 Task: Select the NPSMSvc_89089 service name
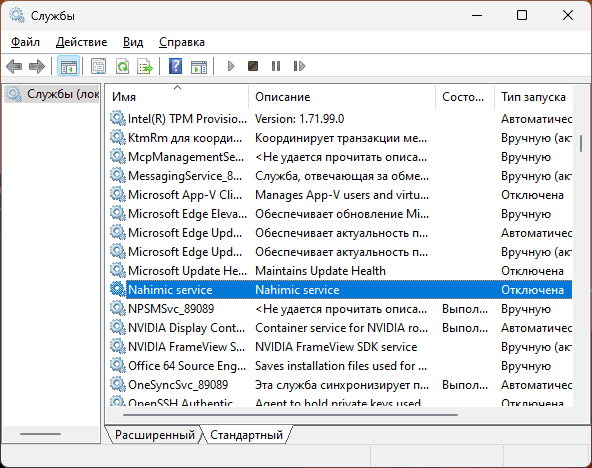point(171,309)
